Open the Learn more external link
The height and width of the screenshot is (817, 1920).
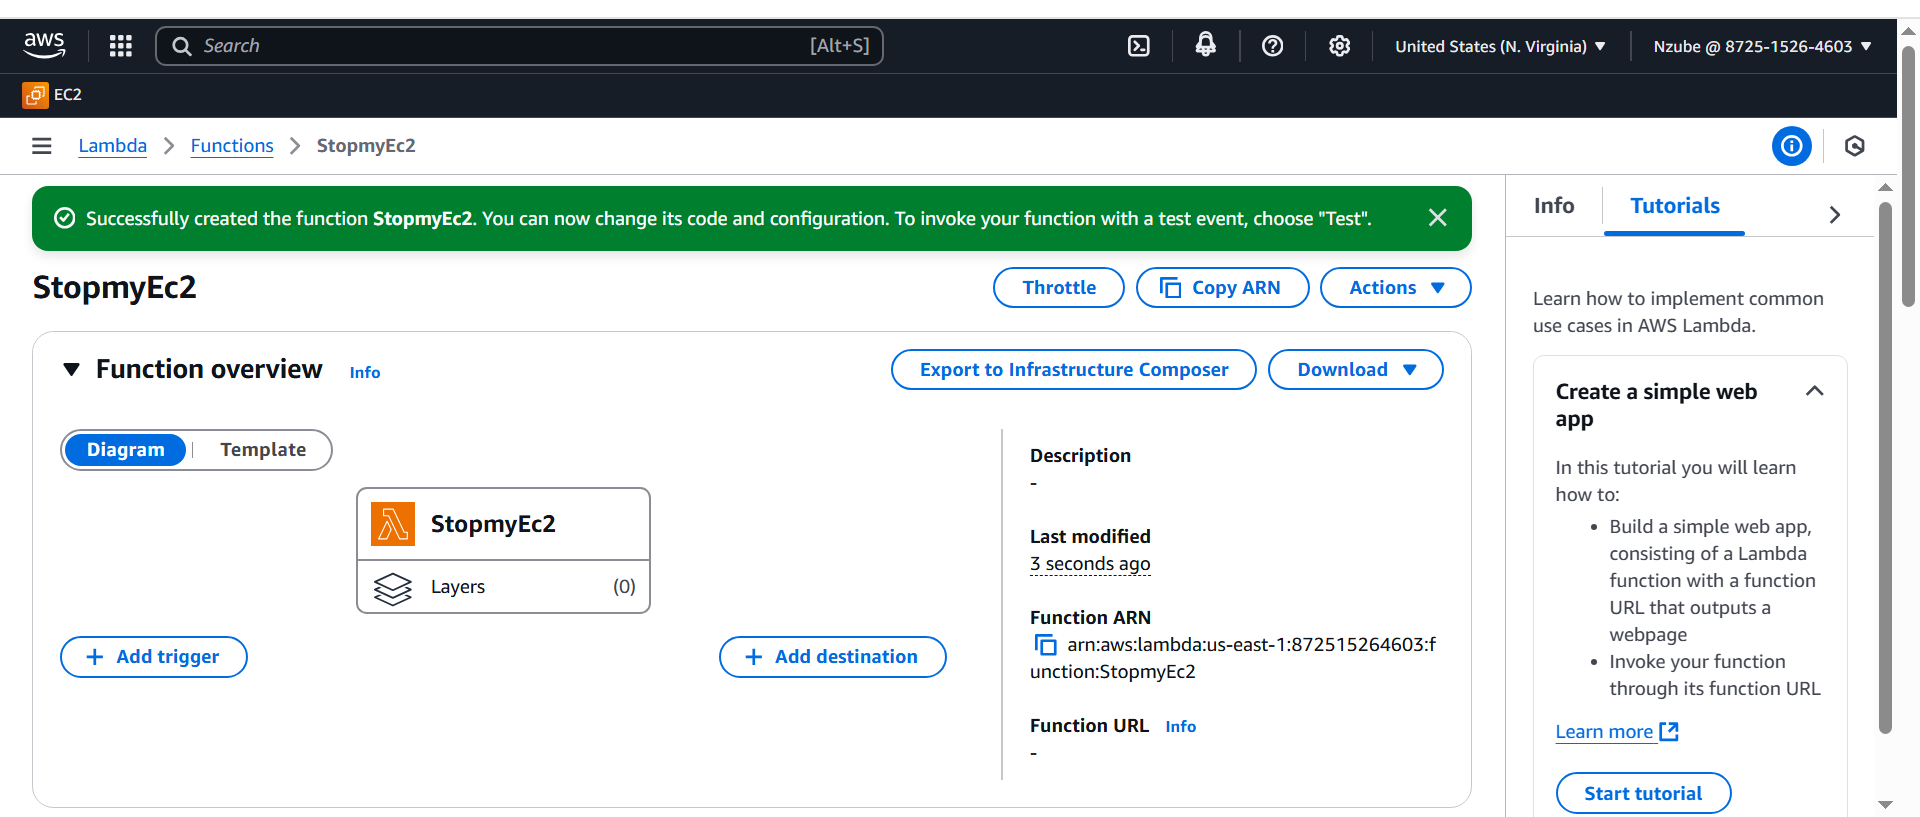[x=1616, y=732]
